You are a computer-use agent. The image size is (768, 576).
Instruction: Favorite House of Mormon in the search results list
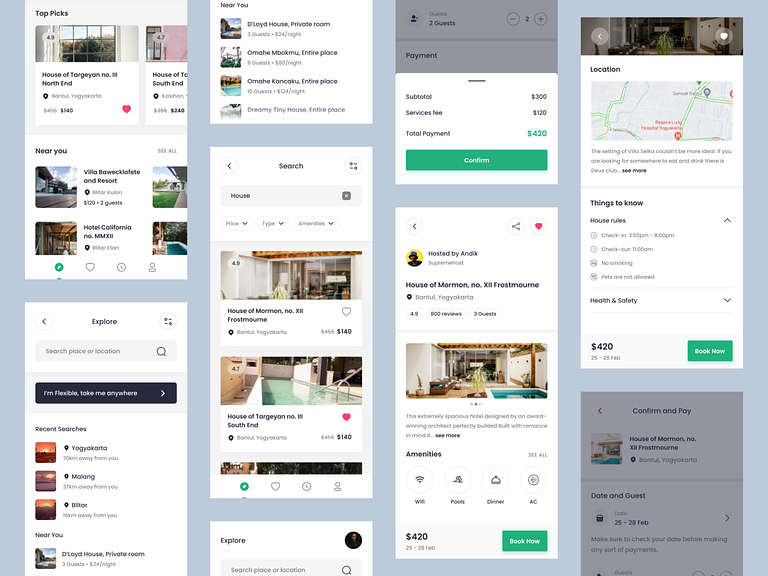[x=346, y=311]
